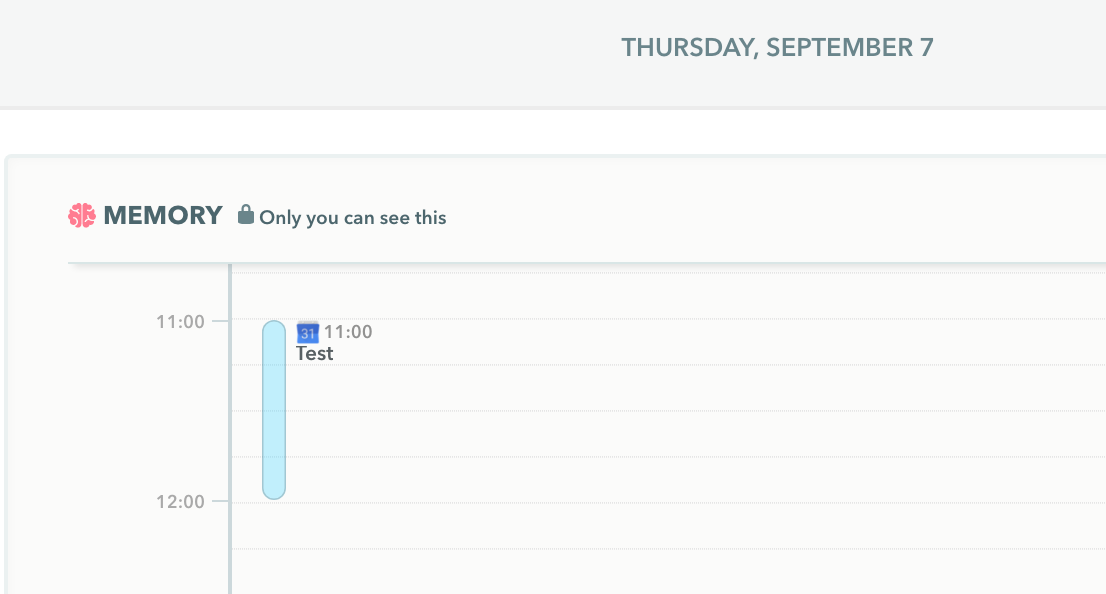This screenshot has height=594, width=1106.
Task: Click the MEMORY section heading
Action: pos(163,215)
